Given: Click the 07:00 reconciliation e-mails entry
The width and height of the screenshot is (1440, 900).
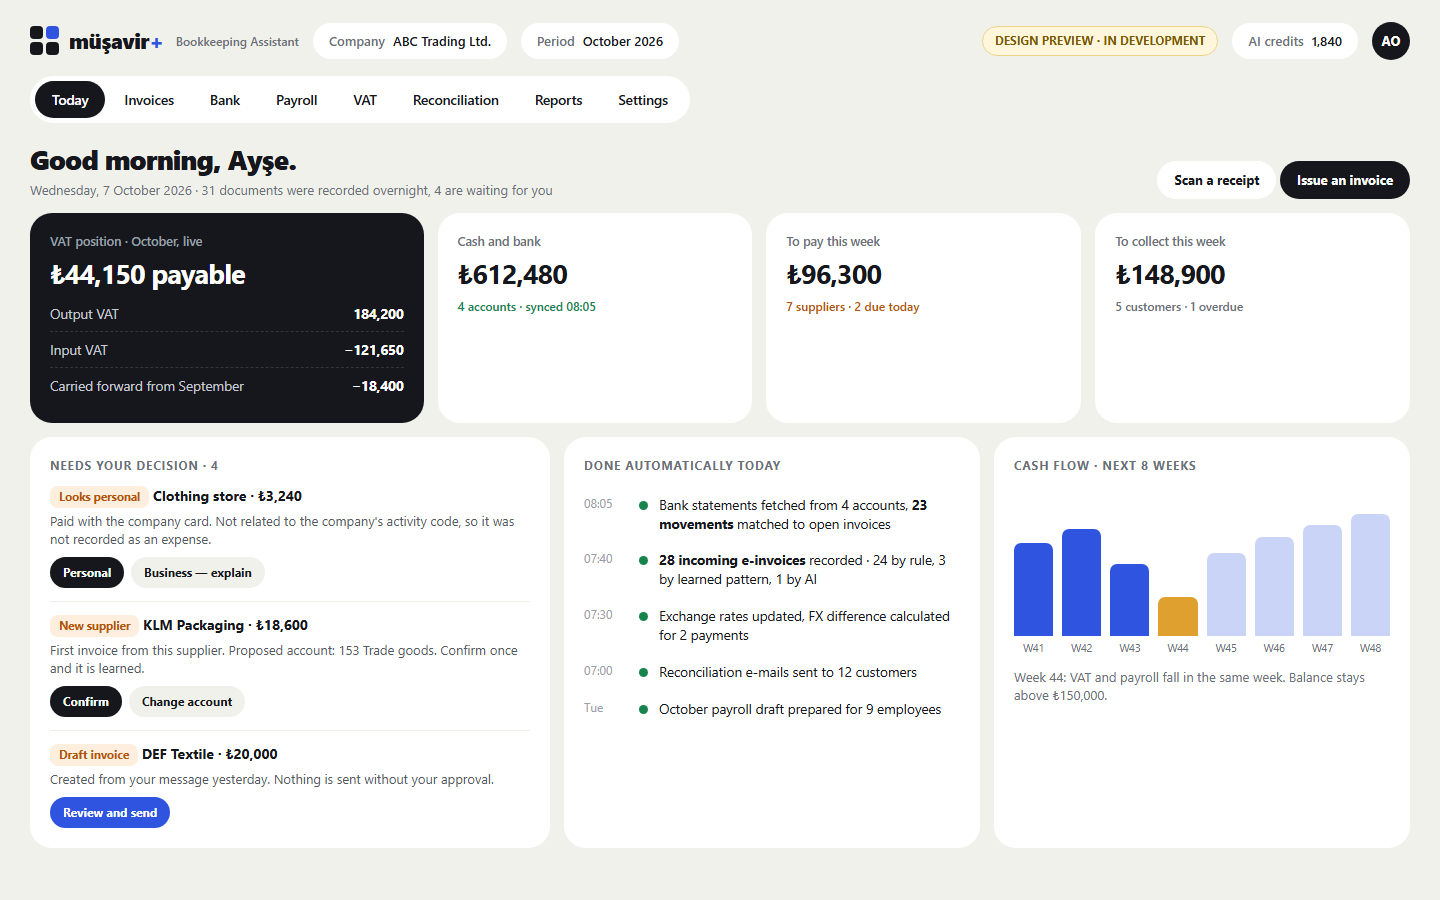Looking at the screenshot, I should (772, 672).
